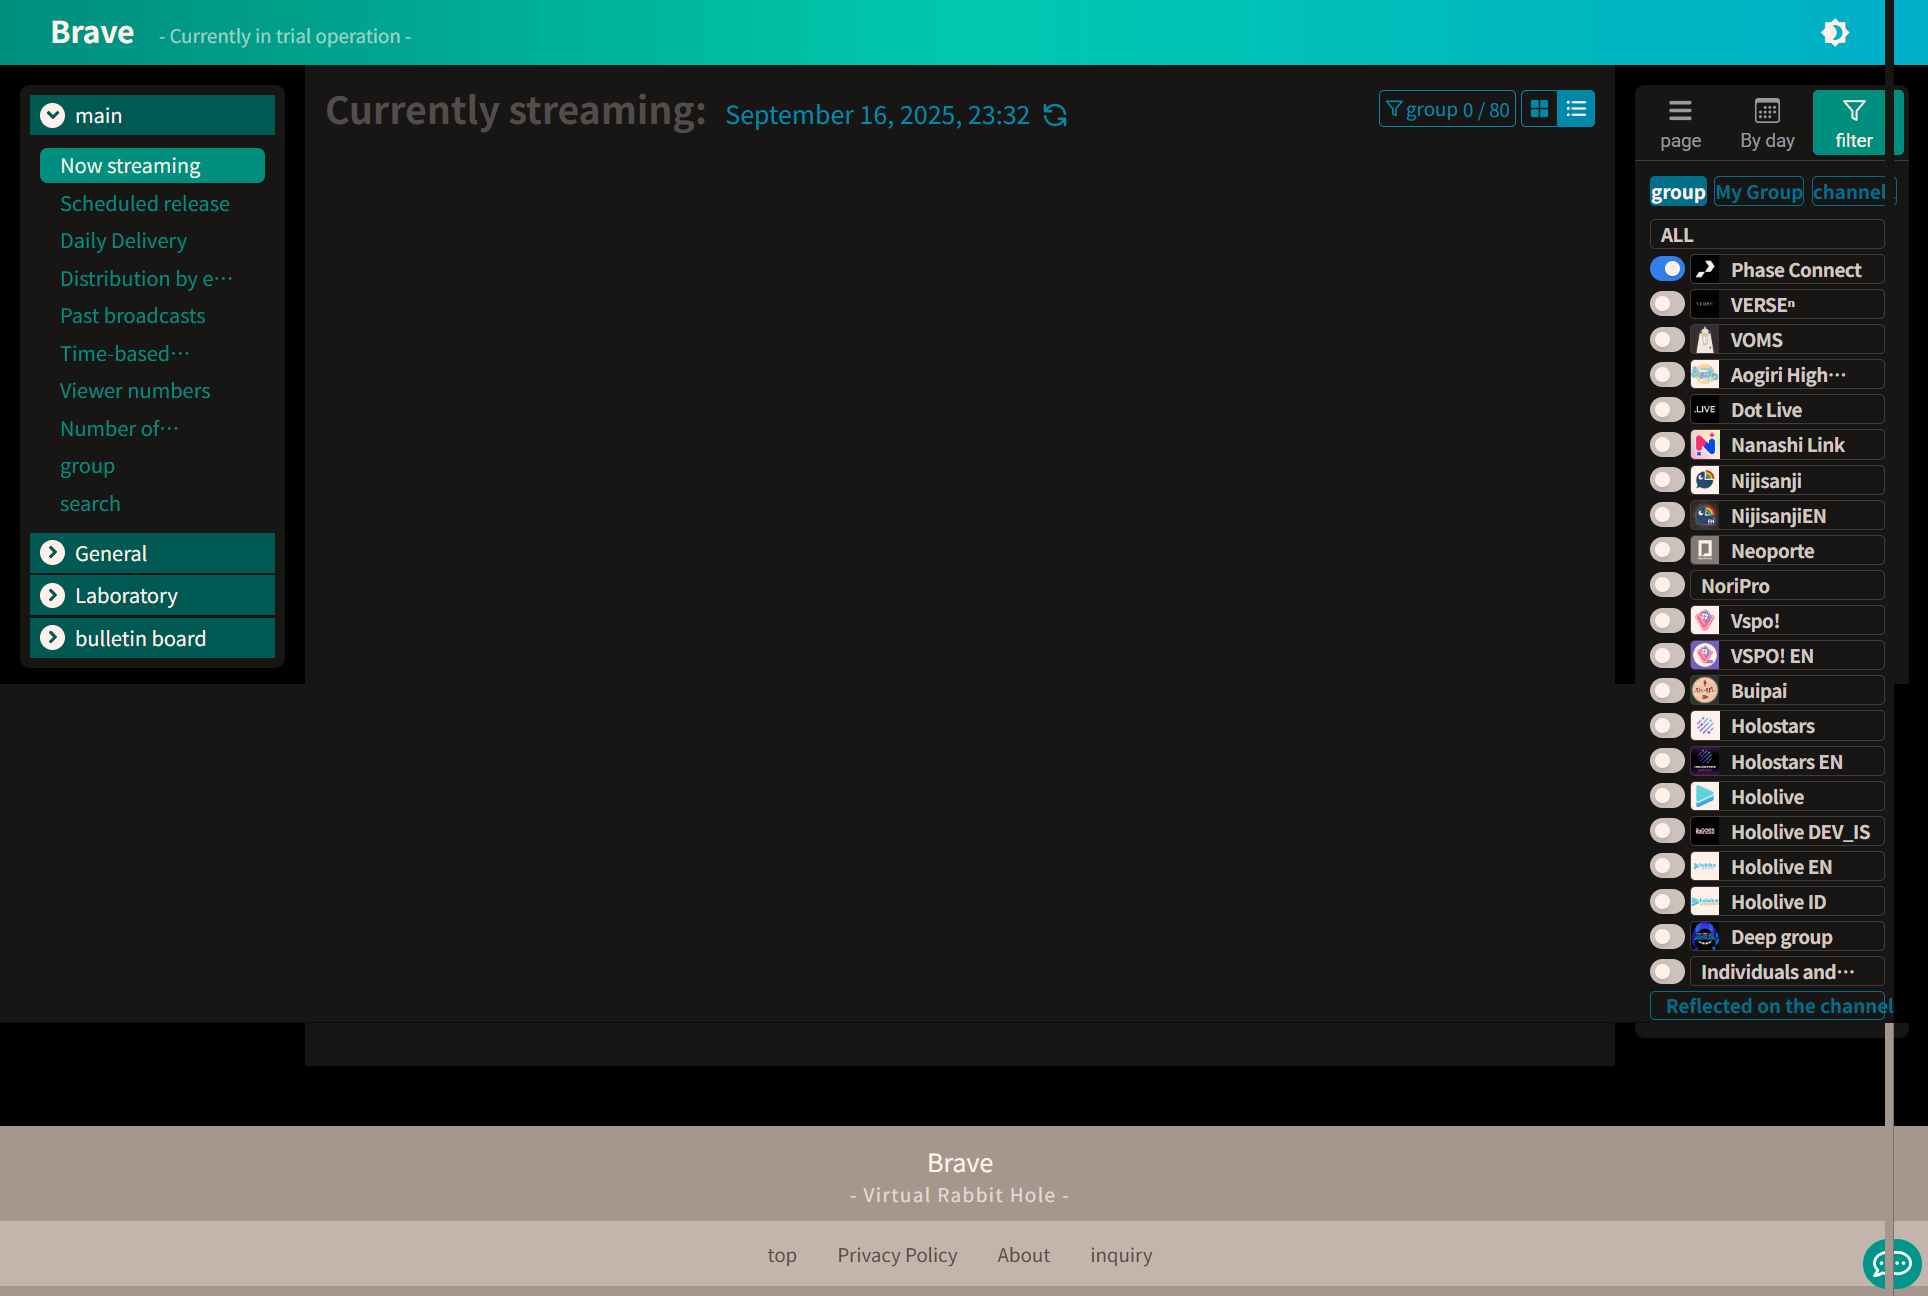This screenshot has width=1928, height=1296.
Task: Open About footer link
Action: [x=1023, y=1255]
